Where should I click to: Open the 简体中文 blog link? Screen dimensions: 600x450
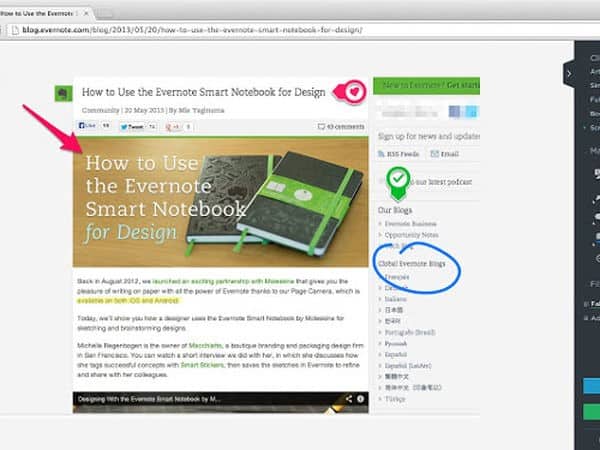(413, 388)
